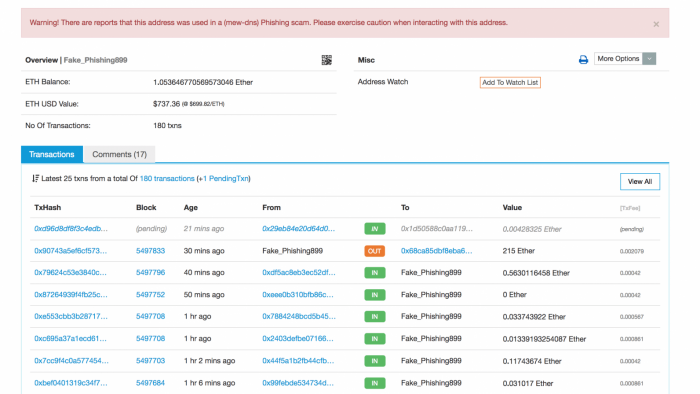Open transaction hash 0xc695a37a1ecd61
The height and width of the screenshot is (394, 700).
click(71, 339)
